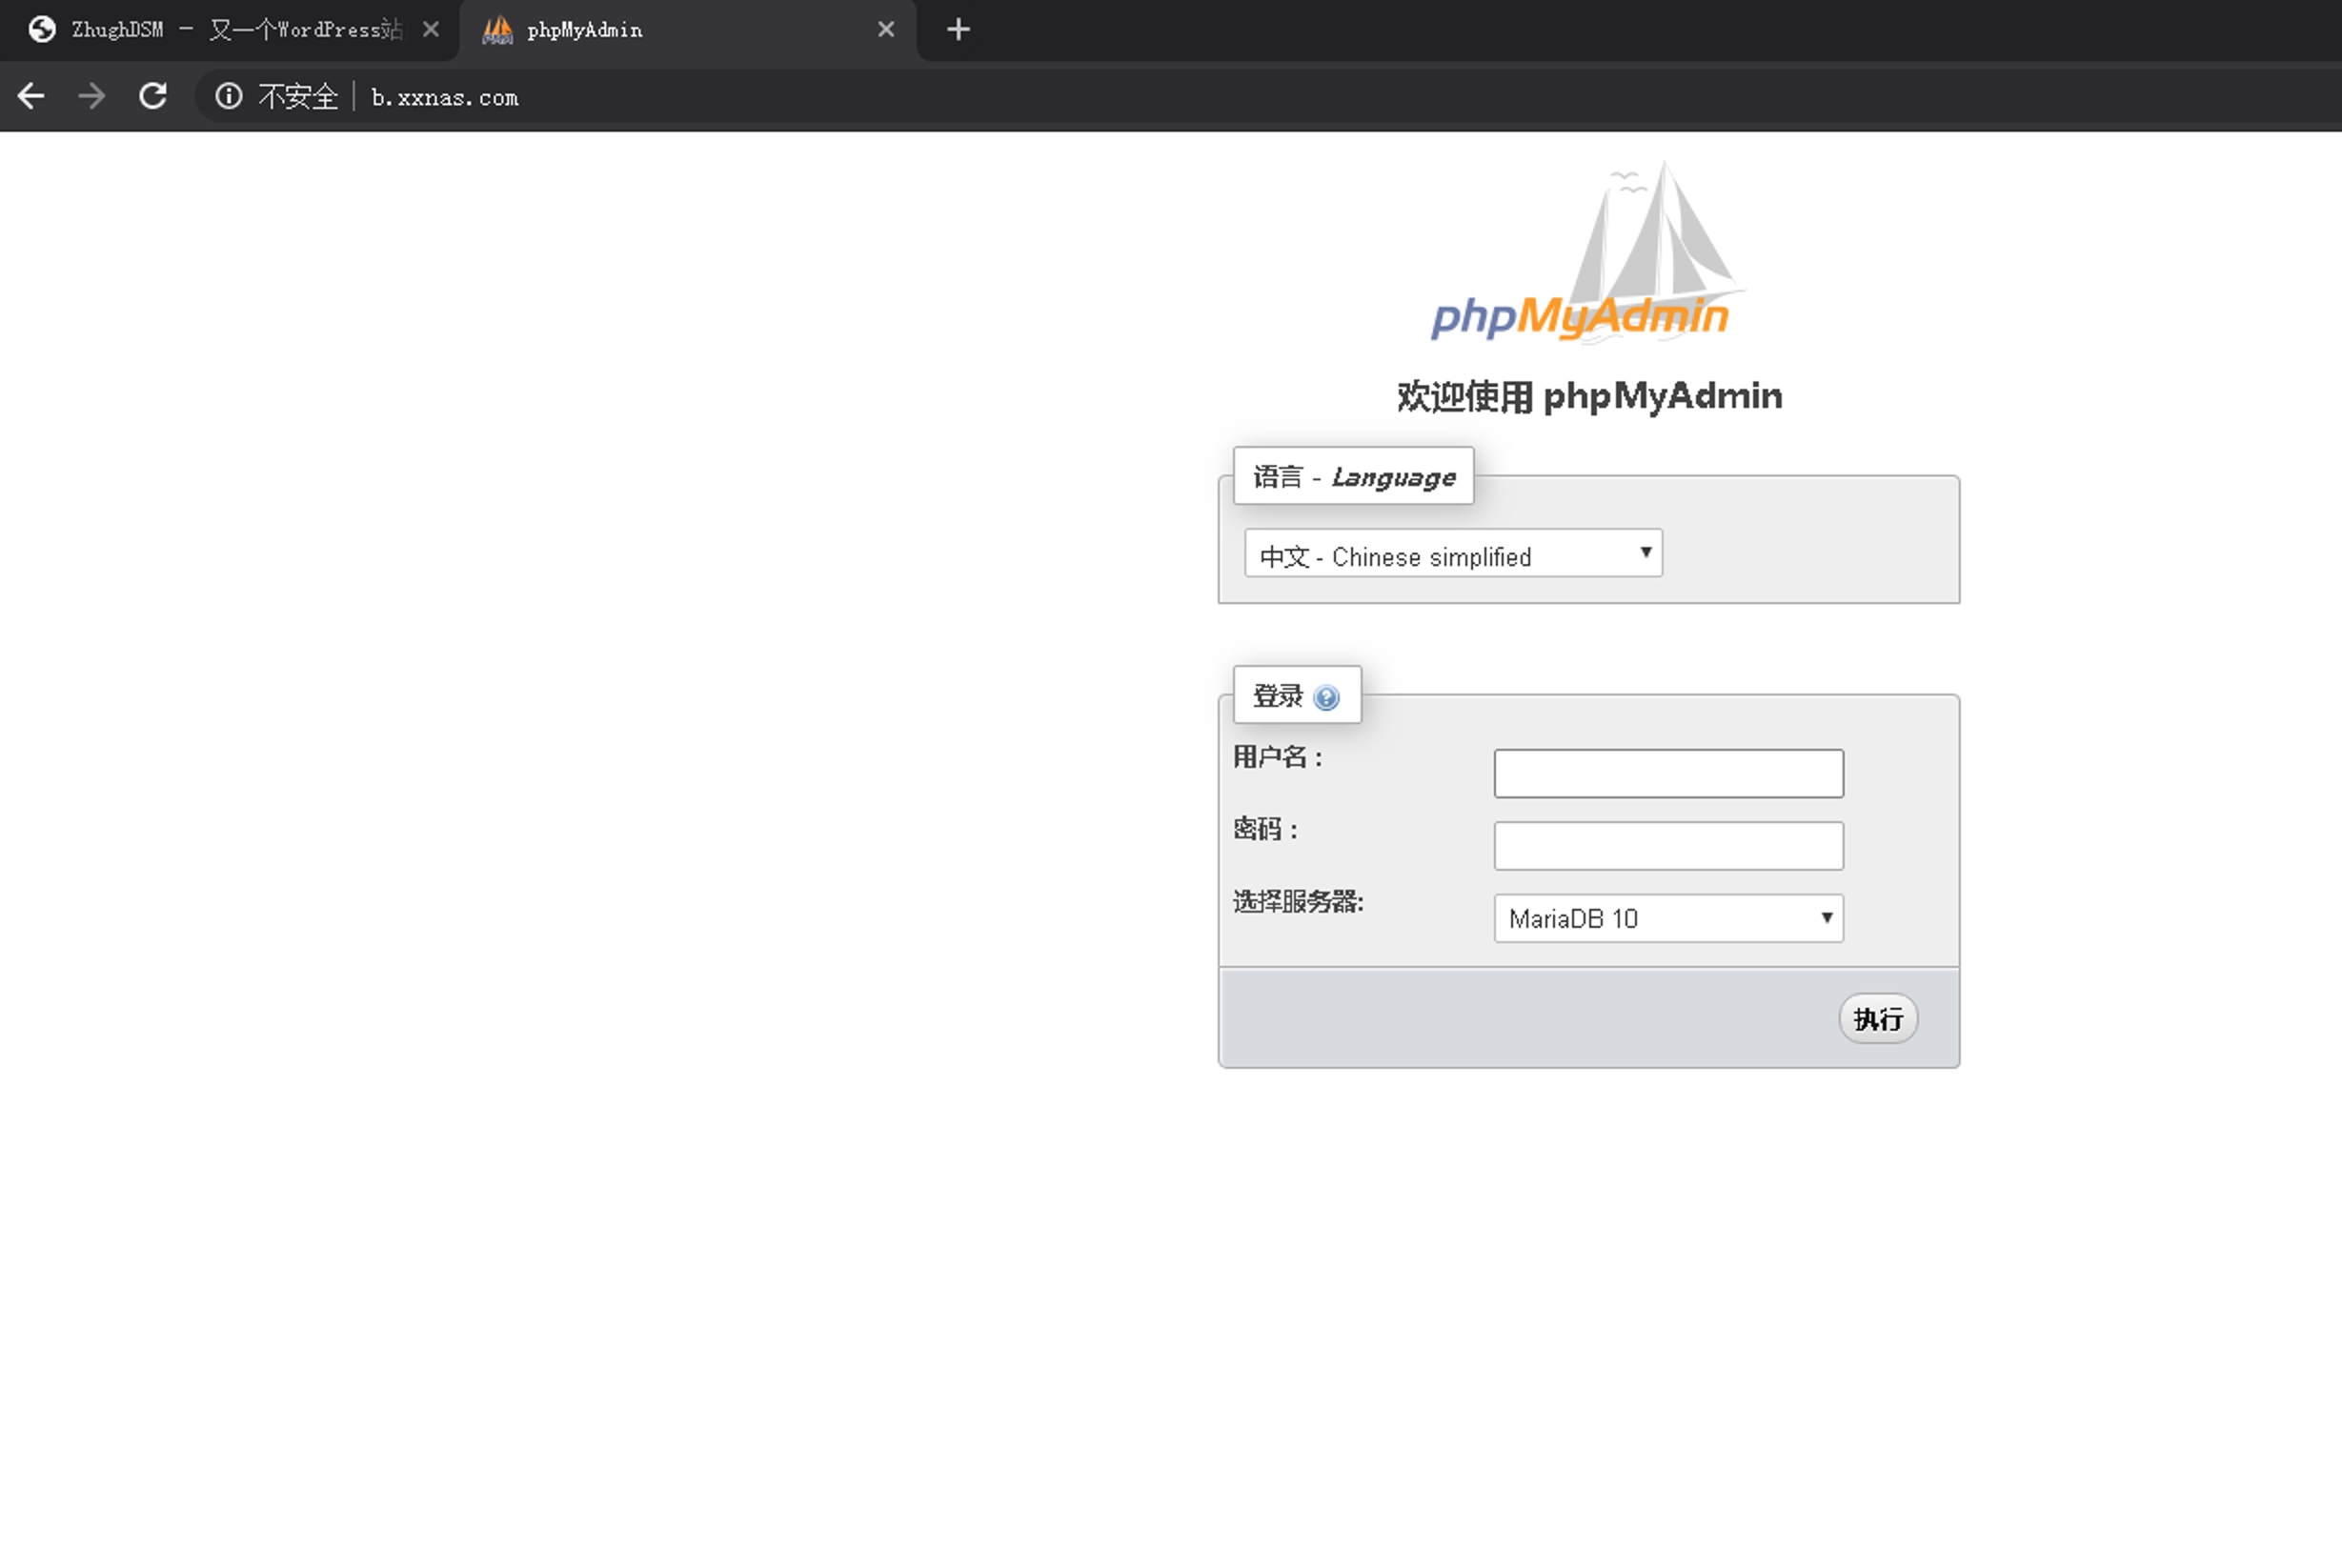Click the 选择服务器 label
This screenshot has height=1568, width=2342.
point(1298,901)
